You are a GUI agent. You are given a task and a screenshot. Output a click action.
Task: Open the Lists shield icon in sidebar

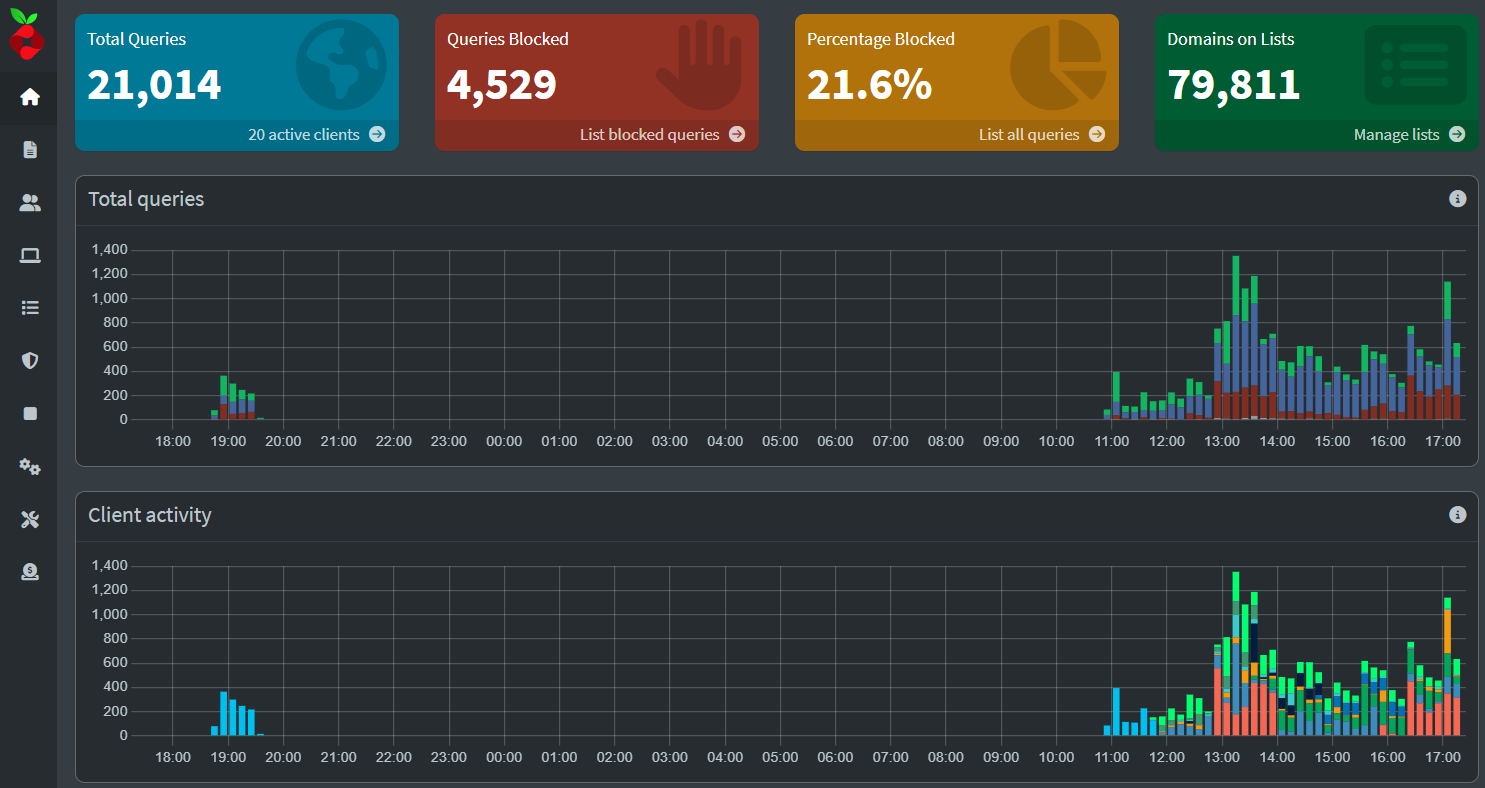click(30, 361)
